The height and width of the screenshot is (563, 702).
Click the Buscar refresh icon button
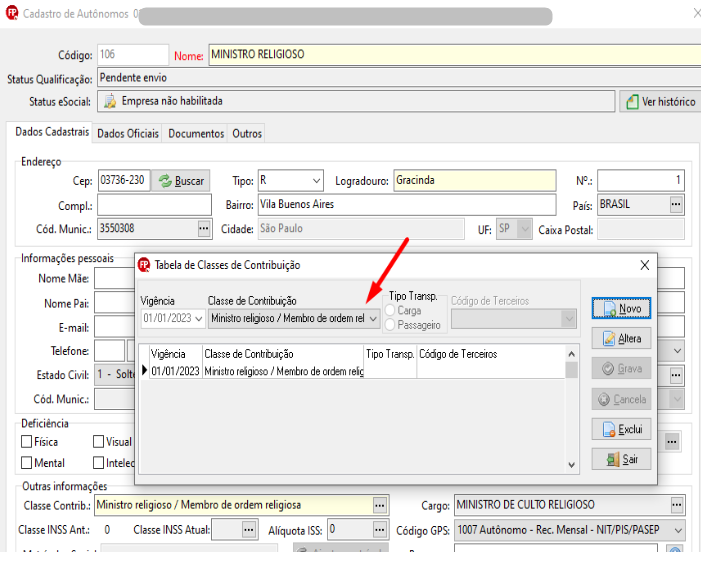click(x=181, y=181)
